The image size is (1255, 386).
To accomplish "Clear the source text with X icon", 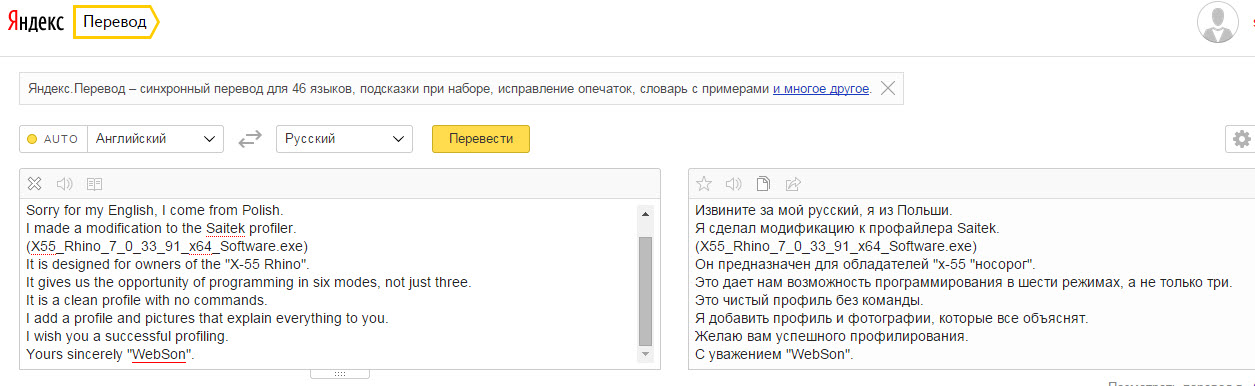I will coord(35,183).
